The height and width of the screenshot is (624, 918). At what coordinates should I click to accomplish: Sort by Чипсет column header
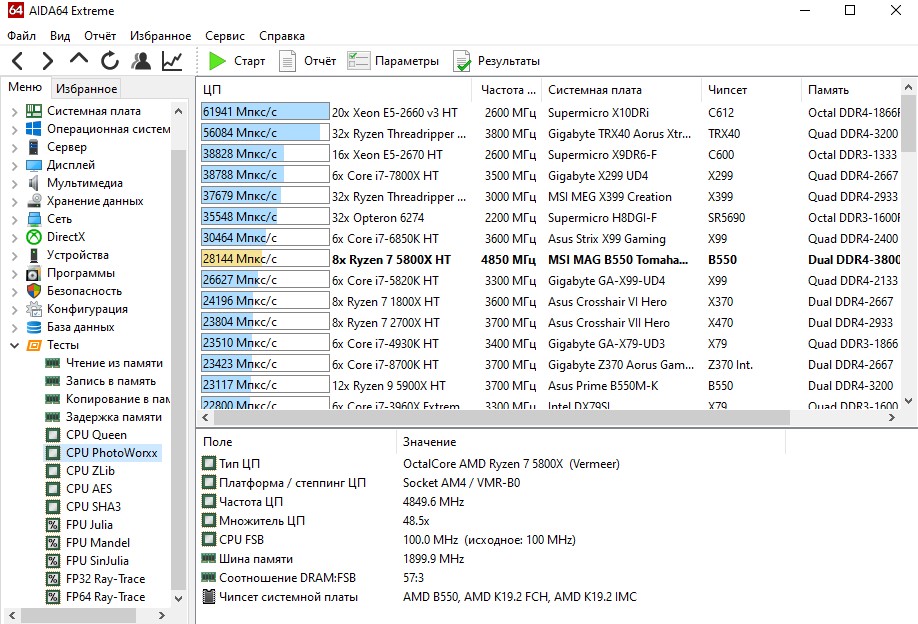(x=751, y=90)
